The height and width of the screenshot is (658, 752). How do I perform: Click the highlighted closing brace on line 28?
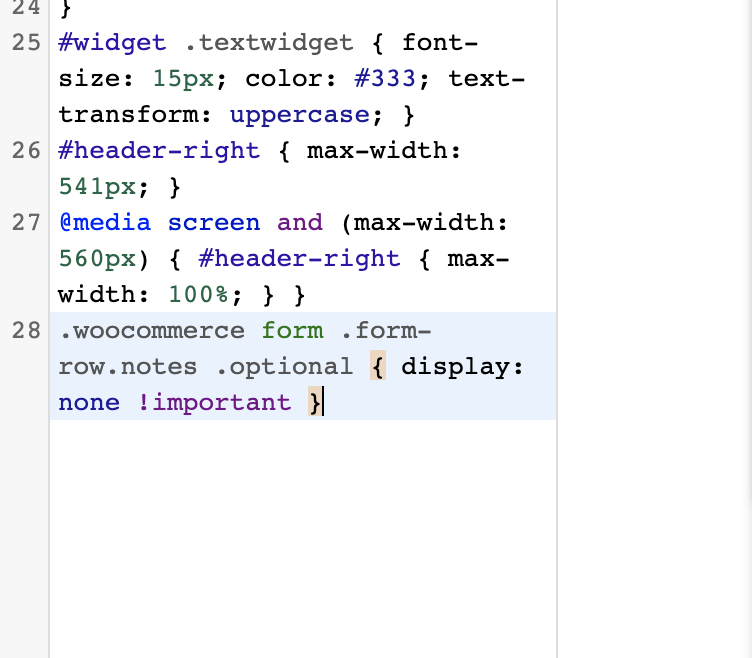(x=315, y=403)
